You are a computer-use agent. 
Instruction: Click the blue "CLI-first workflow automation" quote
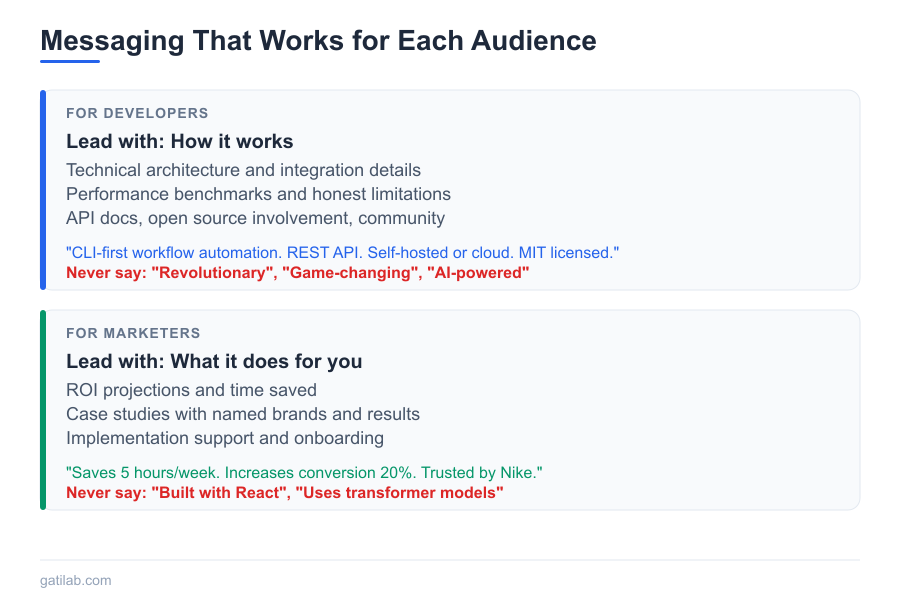tap(342, 253)
